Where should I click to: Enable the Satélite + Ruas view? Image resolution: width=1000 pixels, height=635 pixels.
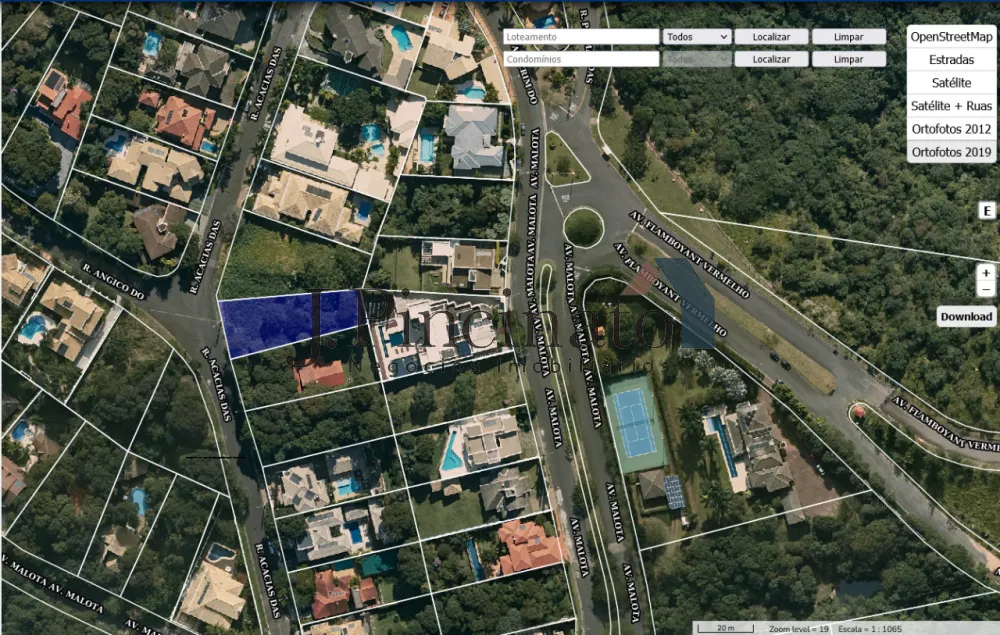(950, 105)
